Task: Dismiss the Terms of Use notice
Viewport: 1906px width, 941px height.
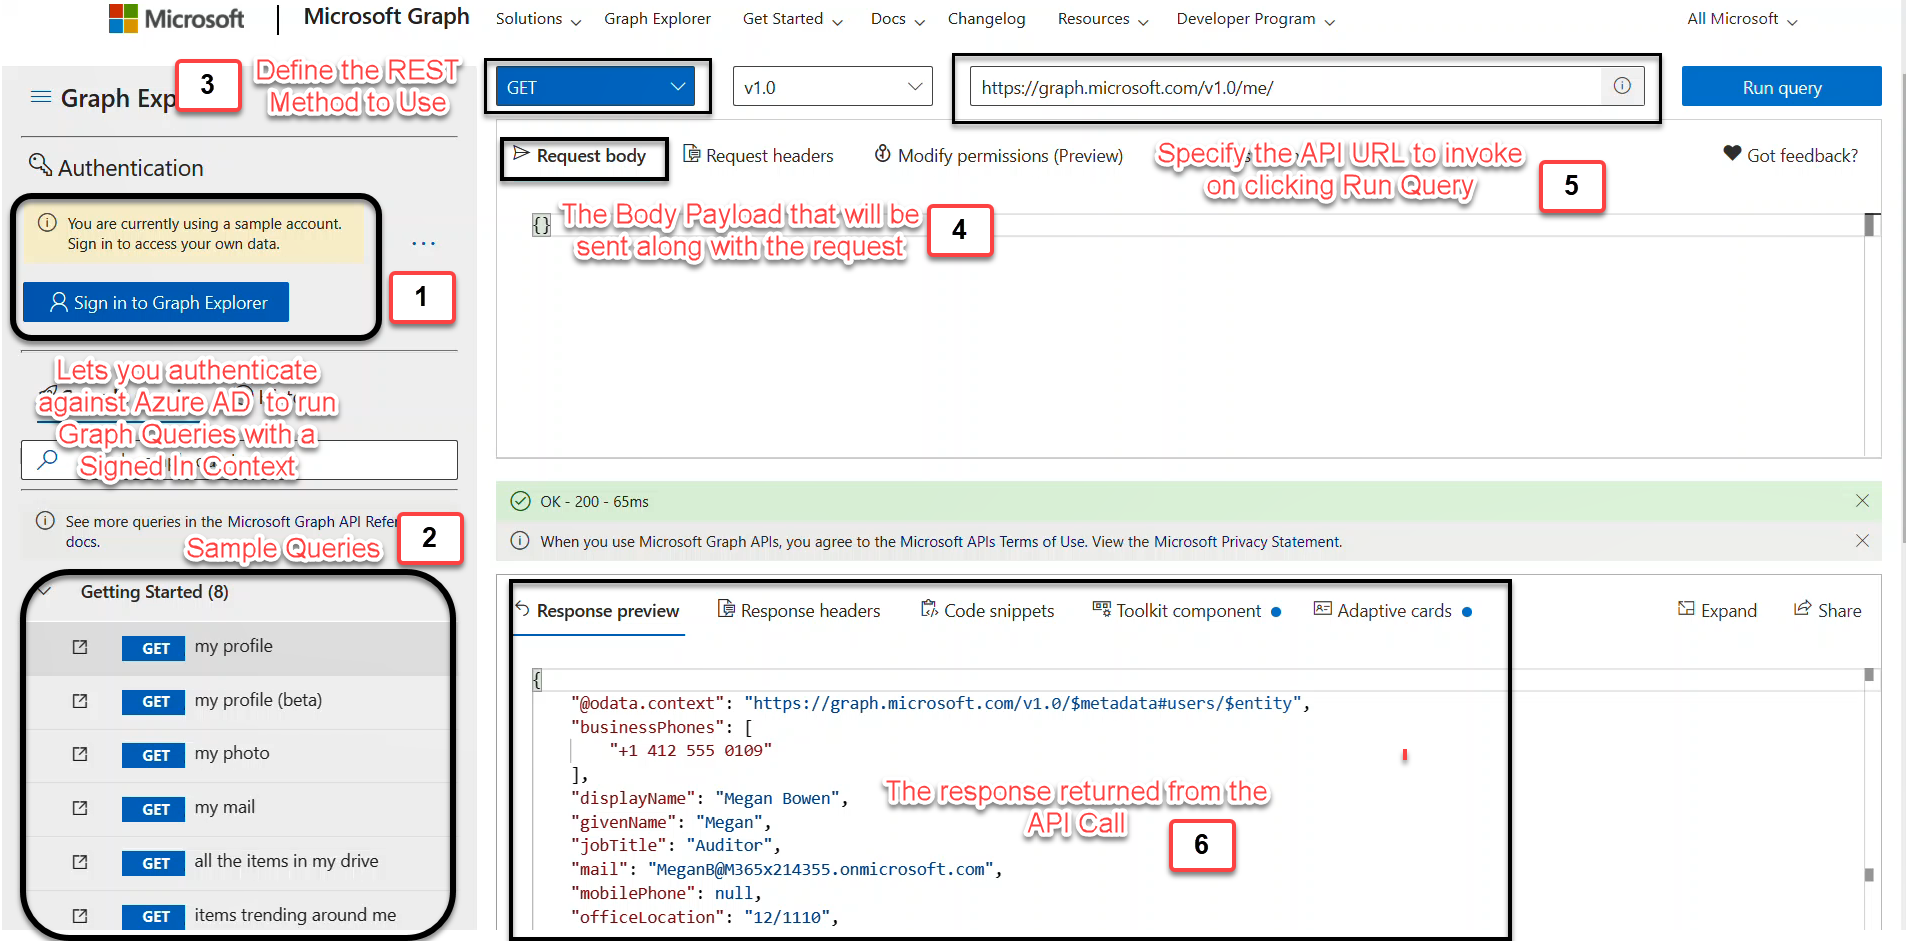Action: (x=1862, y=541)
